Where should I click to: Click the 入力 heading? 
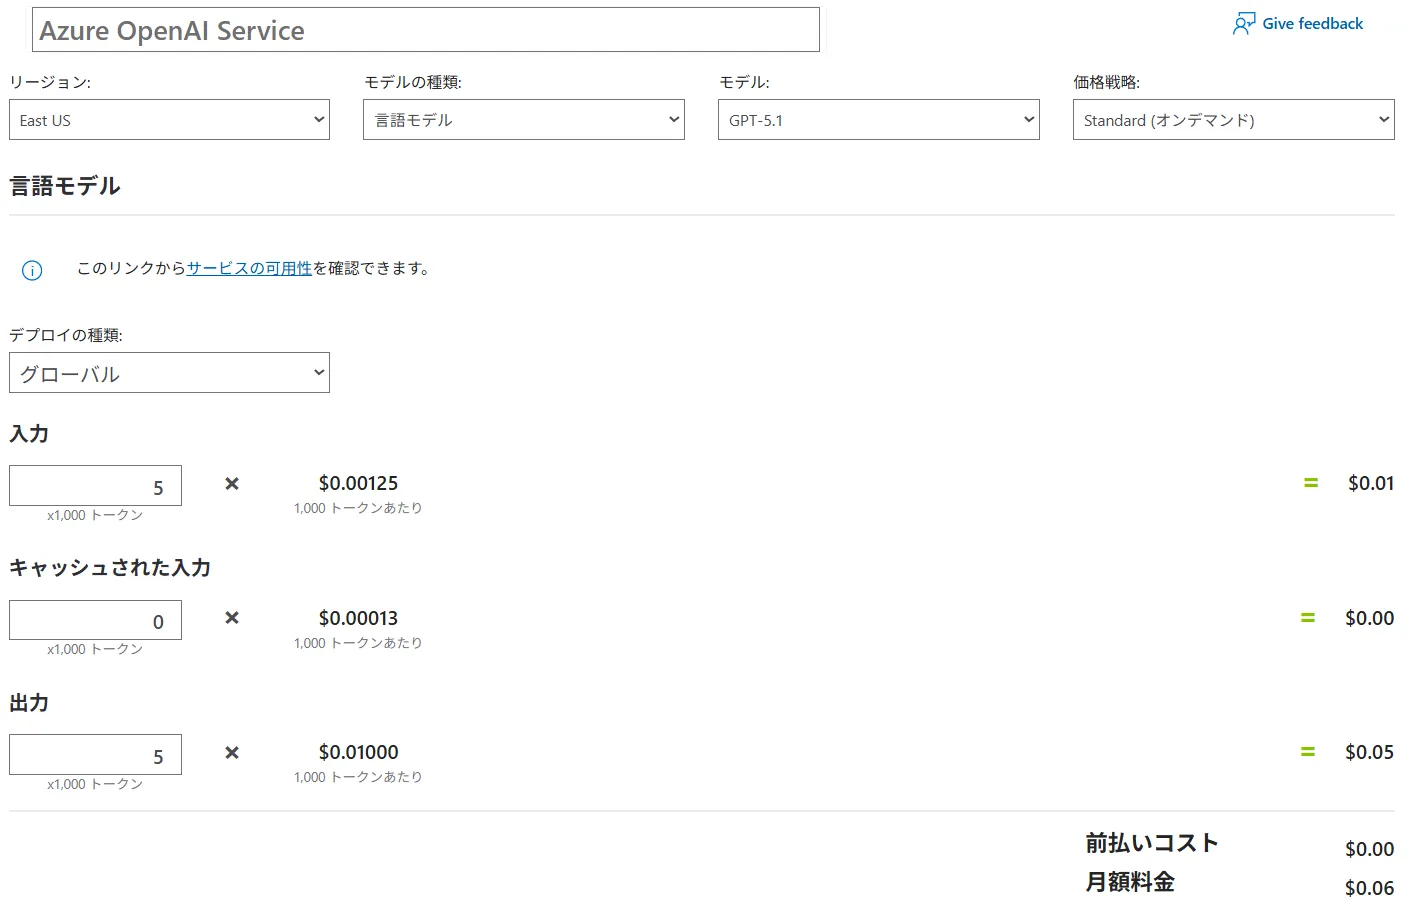29,434
